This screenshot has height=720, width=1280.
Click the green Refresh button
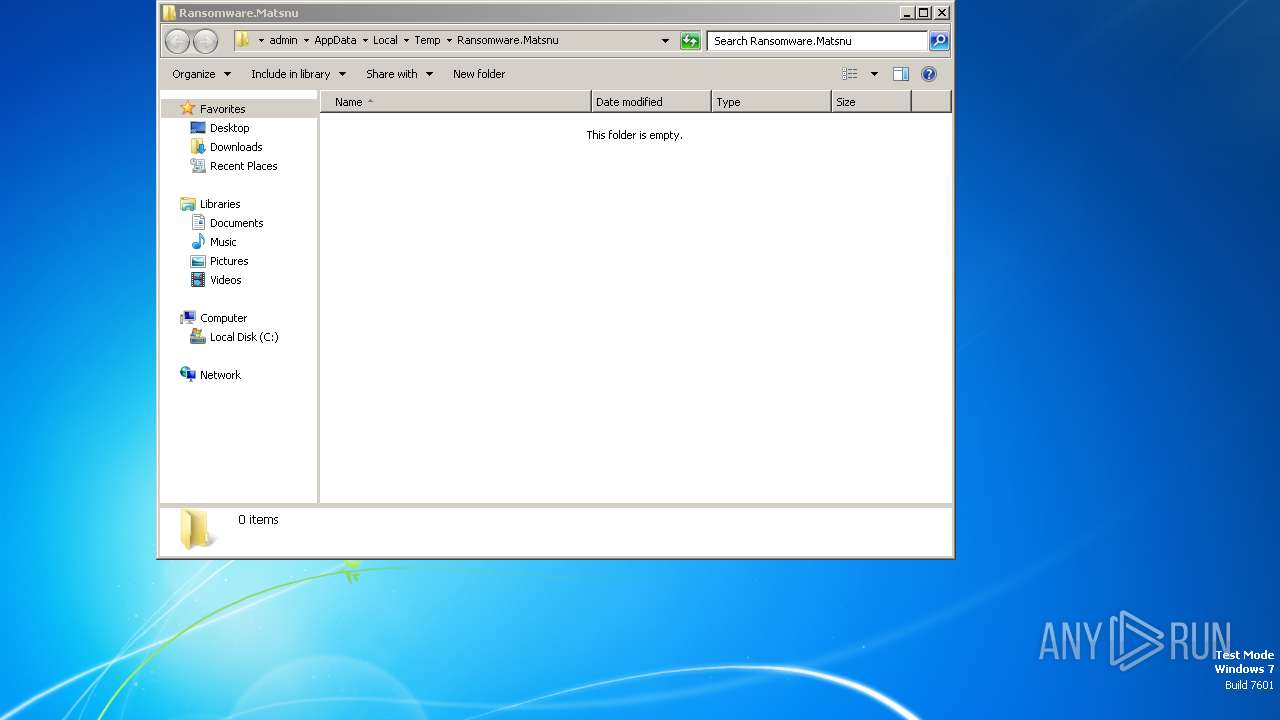[690, 41]
